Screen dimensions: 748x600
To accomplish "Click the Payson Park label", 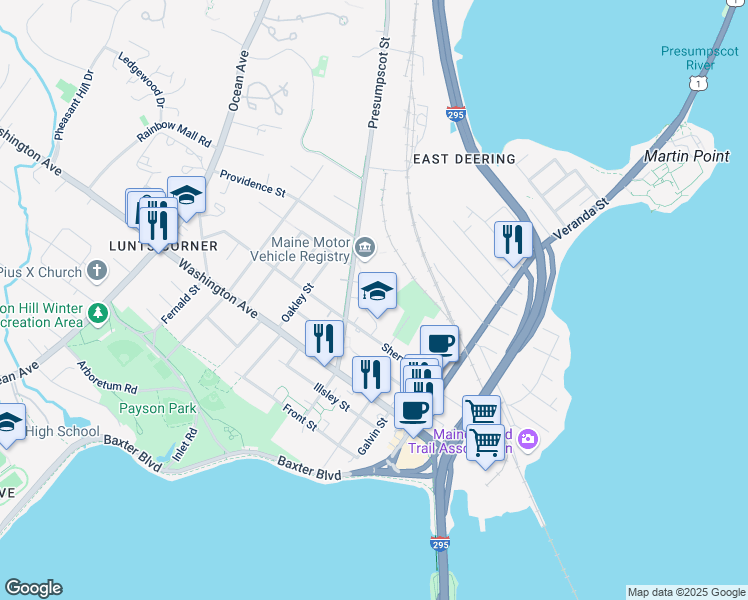I will (157, 409).
